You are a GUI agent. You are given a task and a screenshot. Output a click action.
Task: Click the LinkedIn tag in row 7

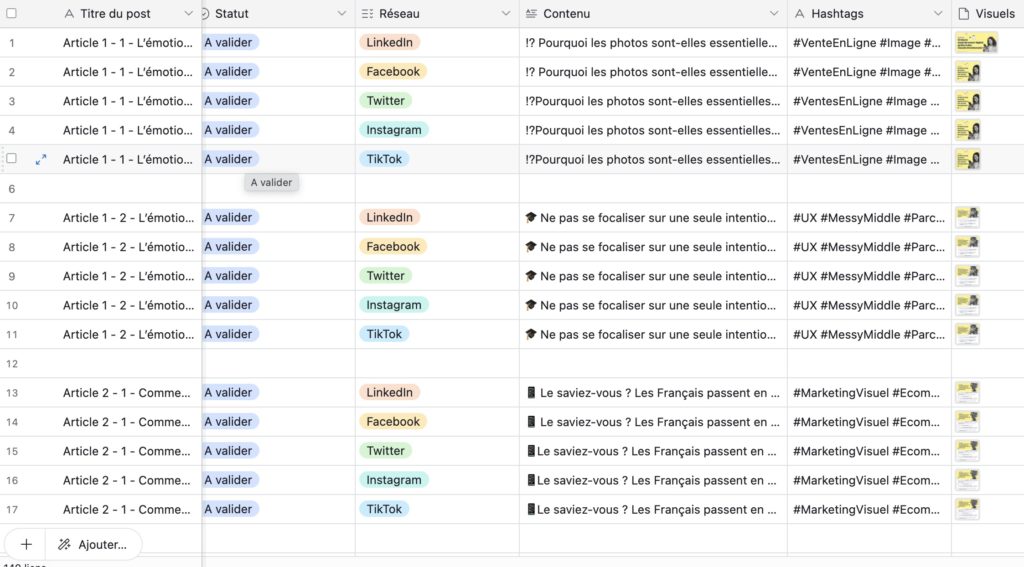click(x=389, y=218)
